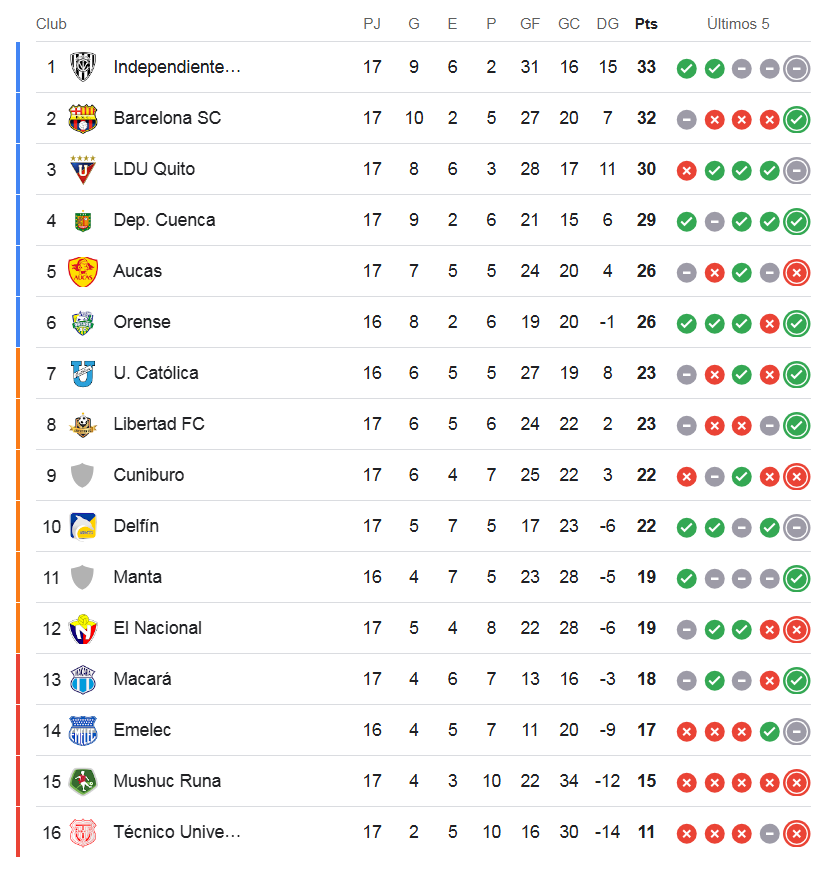831x869 pixels.
Task: Open the U. Católica blue logo
Action: pos(83,373)
